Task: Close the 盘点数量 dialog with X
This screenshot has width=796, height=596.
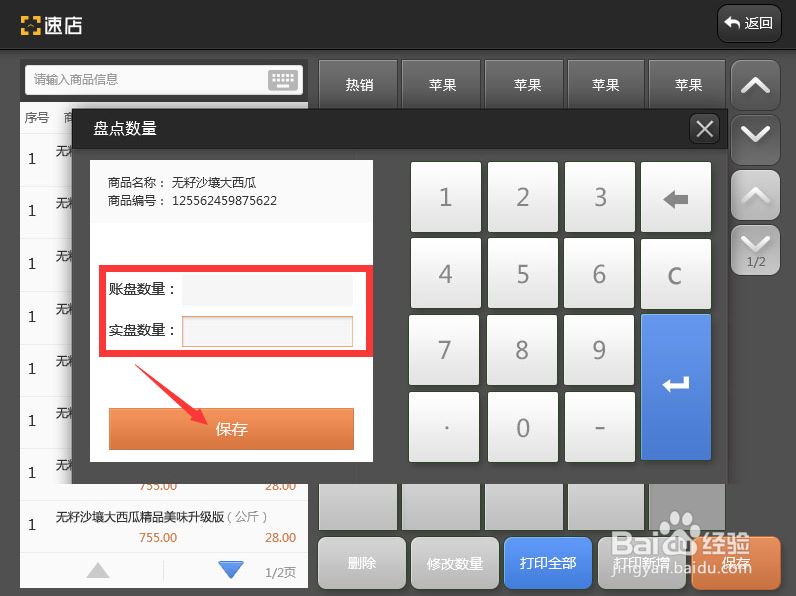Action: [x=704, y=129]
